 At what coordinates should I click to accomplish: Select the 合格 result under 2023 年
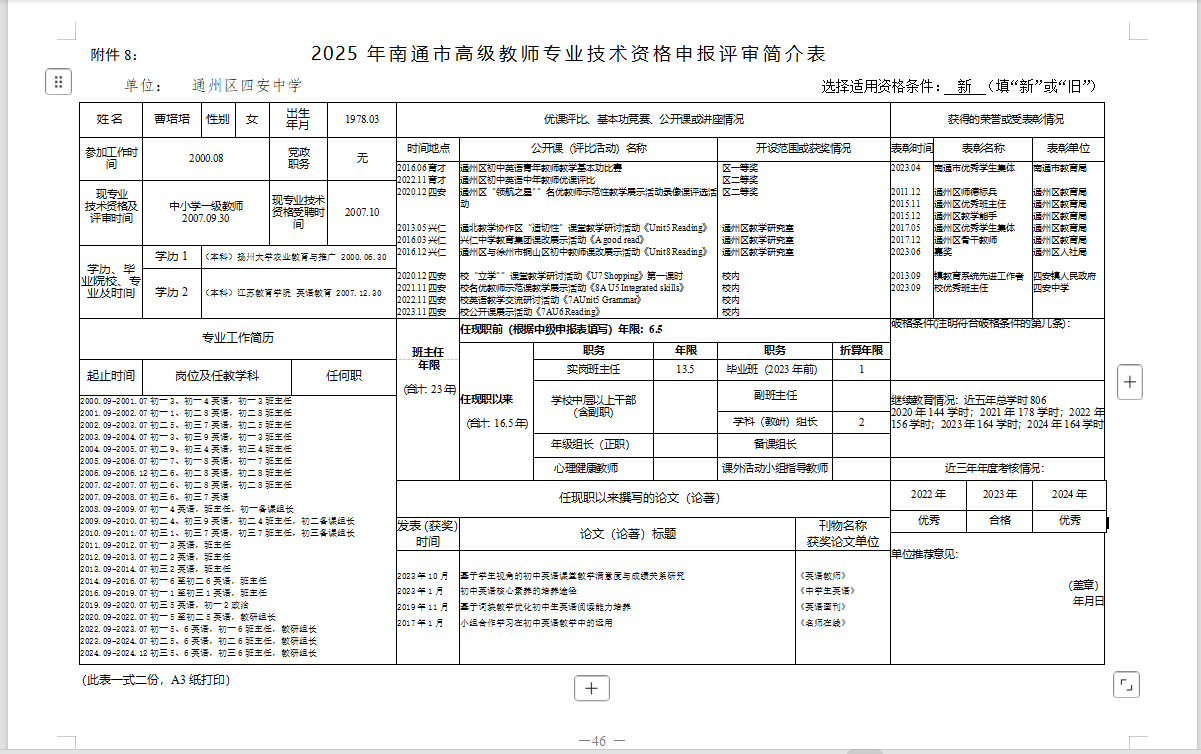point(999,520)
